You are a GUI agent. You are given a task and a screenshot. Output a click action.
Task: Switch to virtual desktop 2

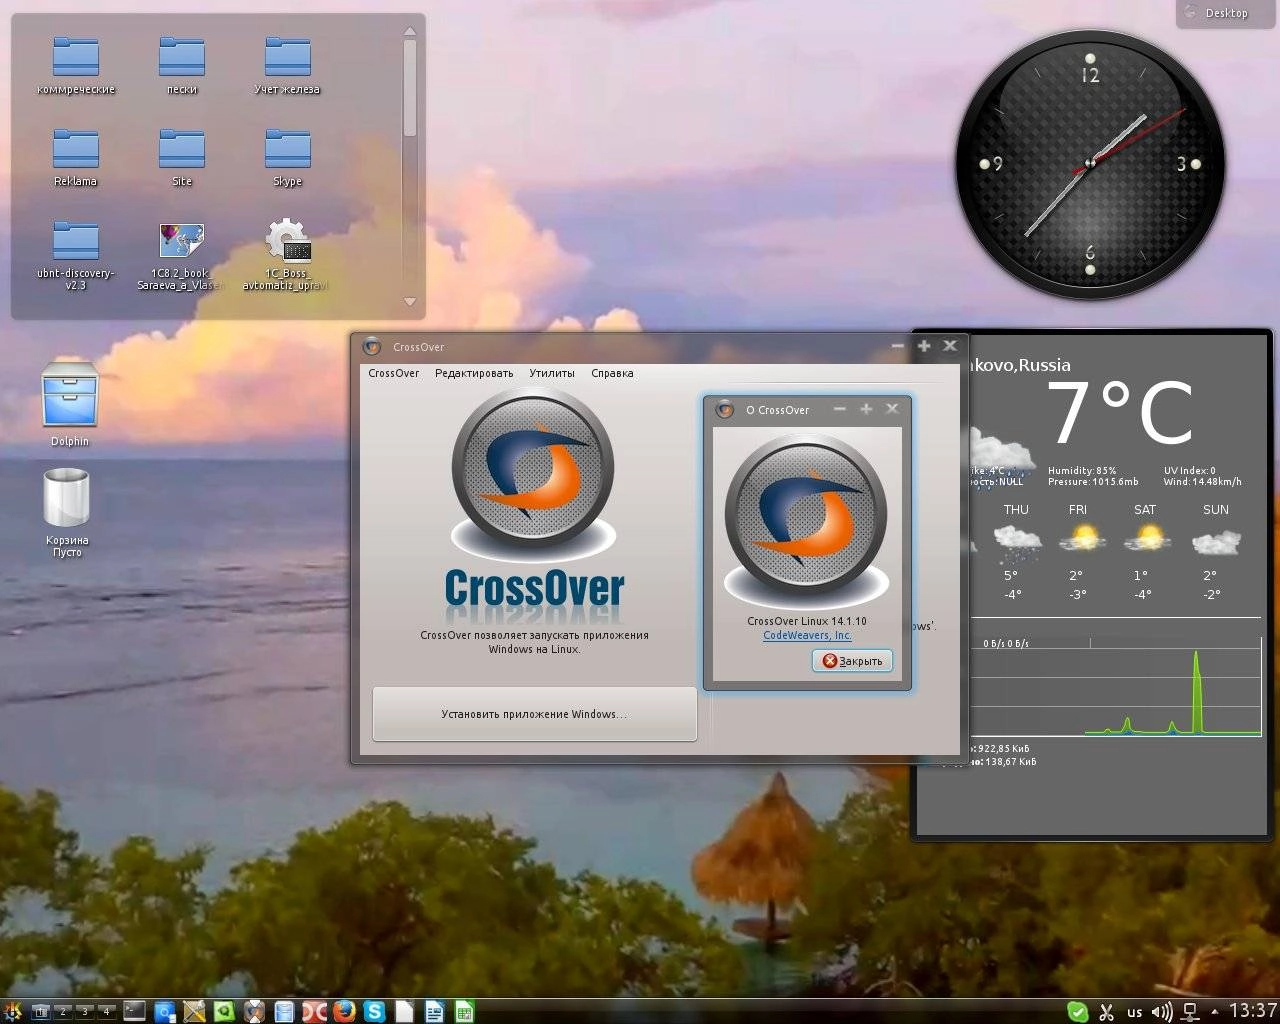63,1011
